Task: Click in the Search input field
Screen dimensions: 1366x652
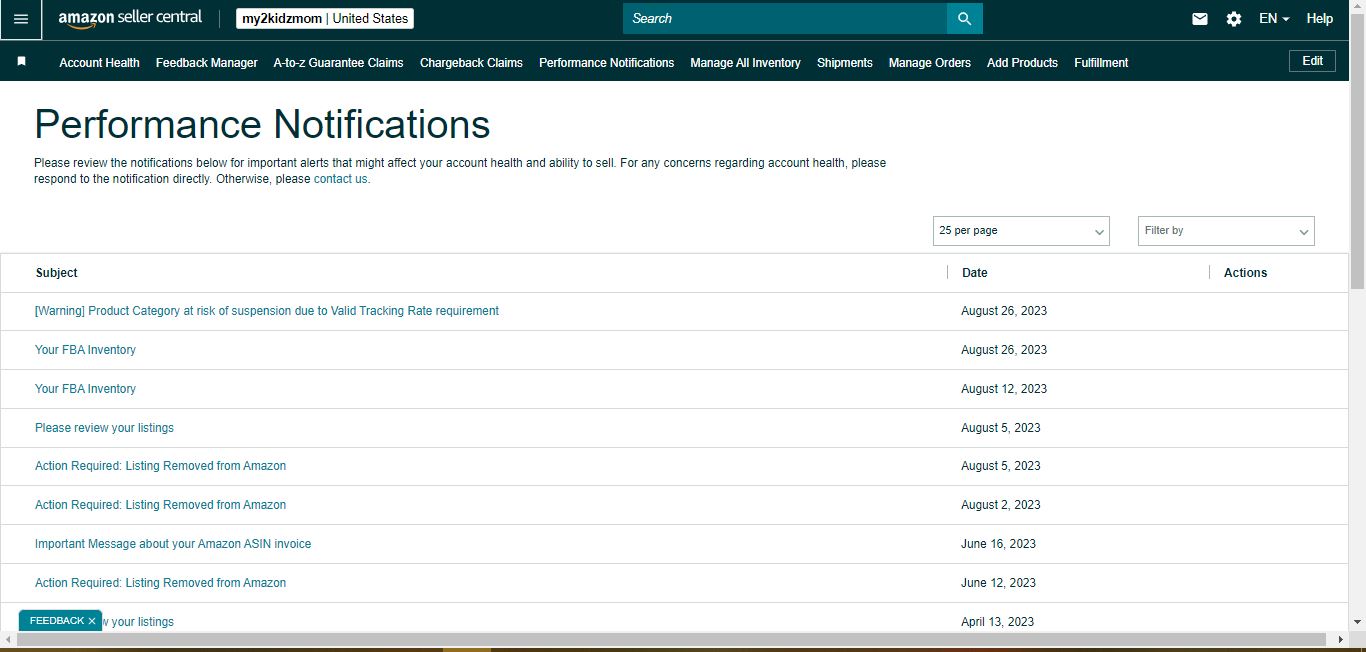Action: click(x=785, y=18)
